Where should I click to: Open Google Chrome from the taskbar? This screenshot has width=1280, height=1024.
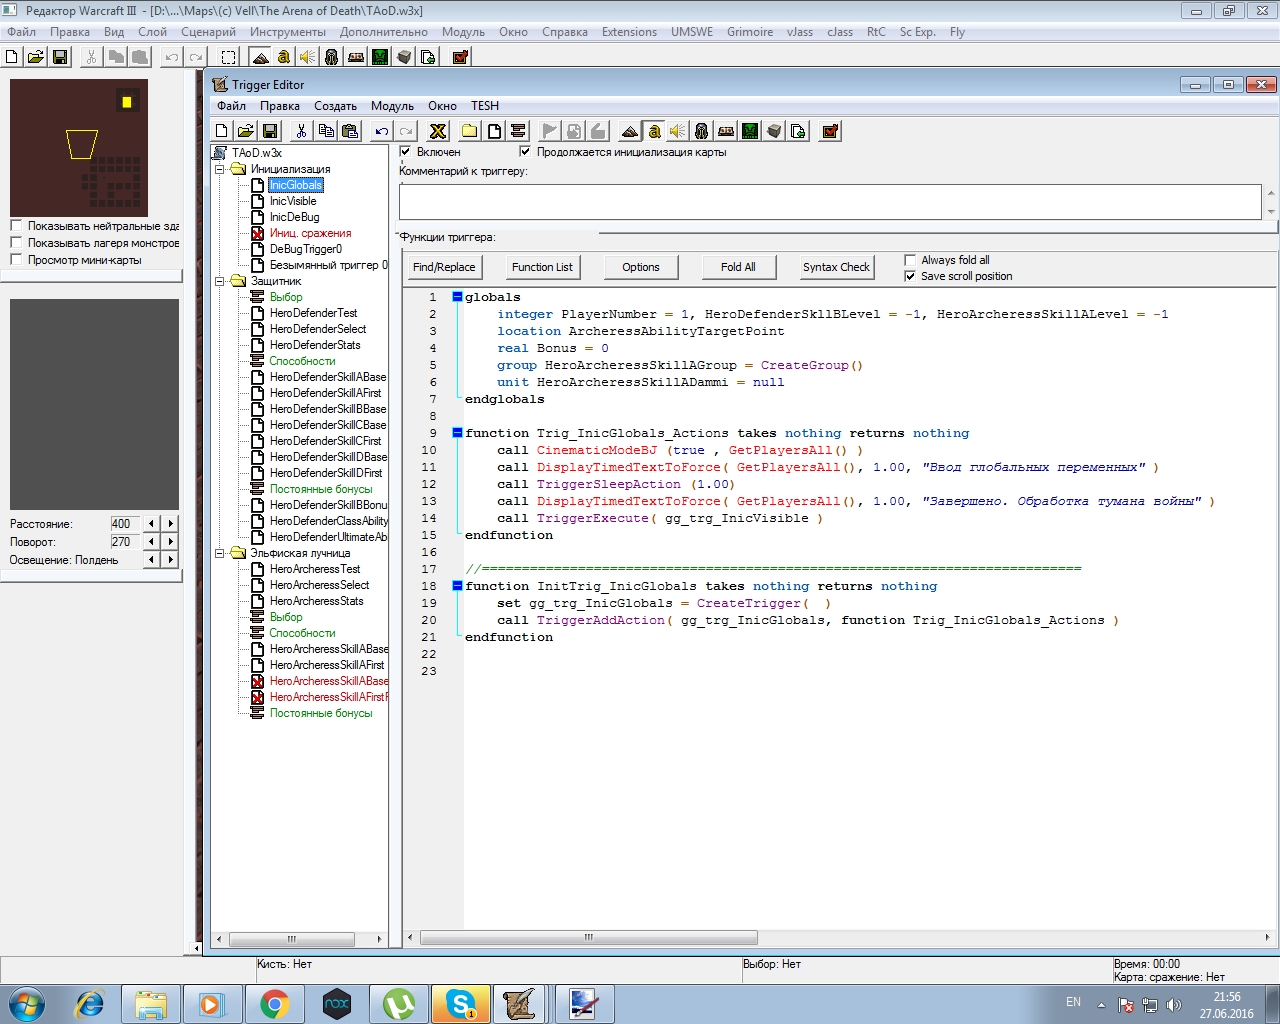point(274,1004)
